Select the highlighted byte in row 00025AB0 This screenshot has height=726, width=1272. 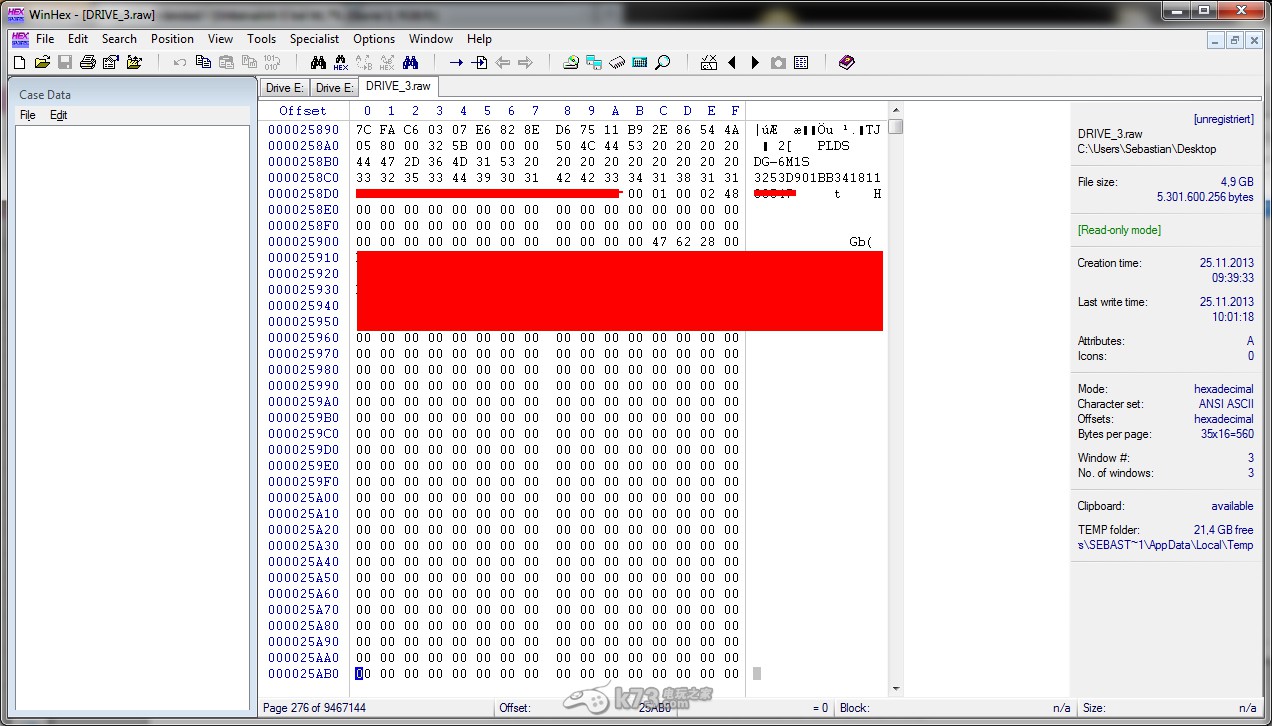click(360, 674)
